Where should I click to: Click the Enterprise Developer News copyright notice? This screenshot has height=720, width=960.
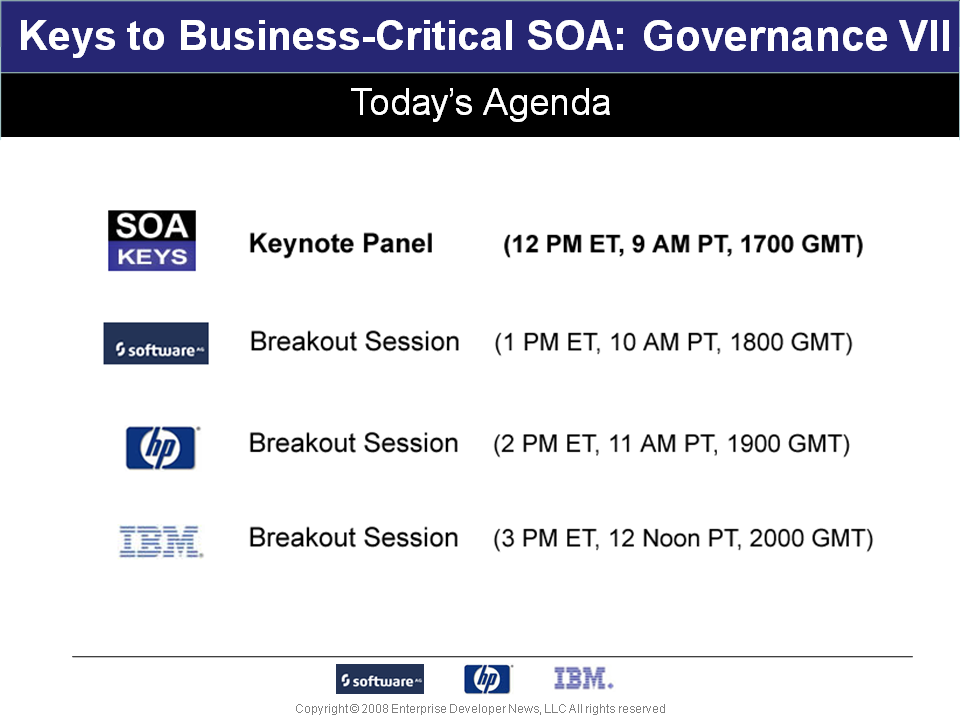[x=480, y=708]
